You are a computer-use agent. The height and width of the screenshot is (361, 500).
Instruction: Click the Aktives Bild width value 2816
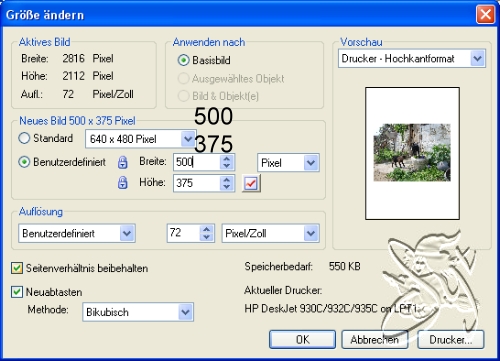point(74,58)
